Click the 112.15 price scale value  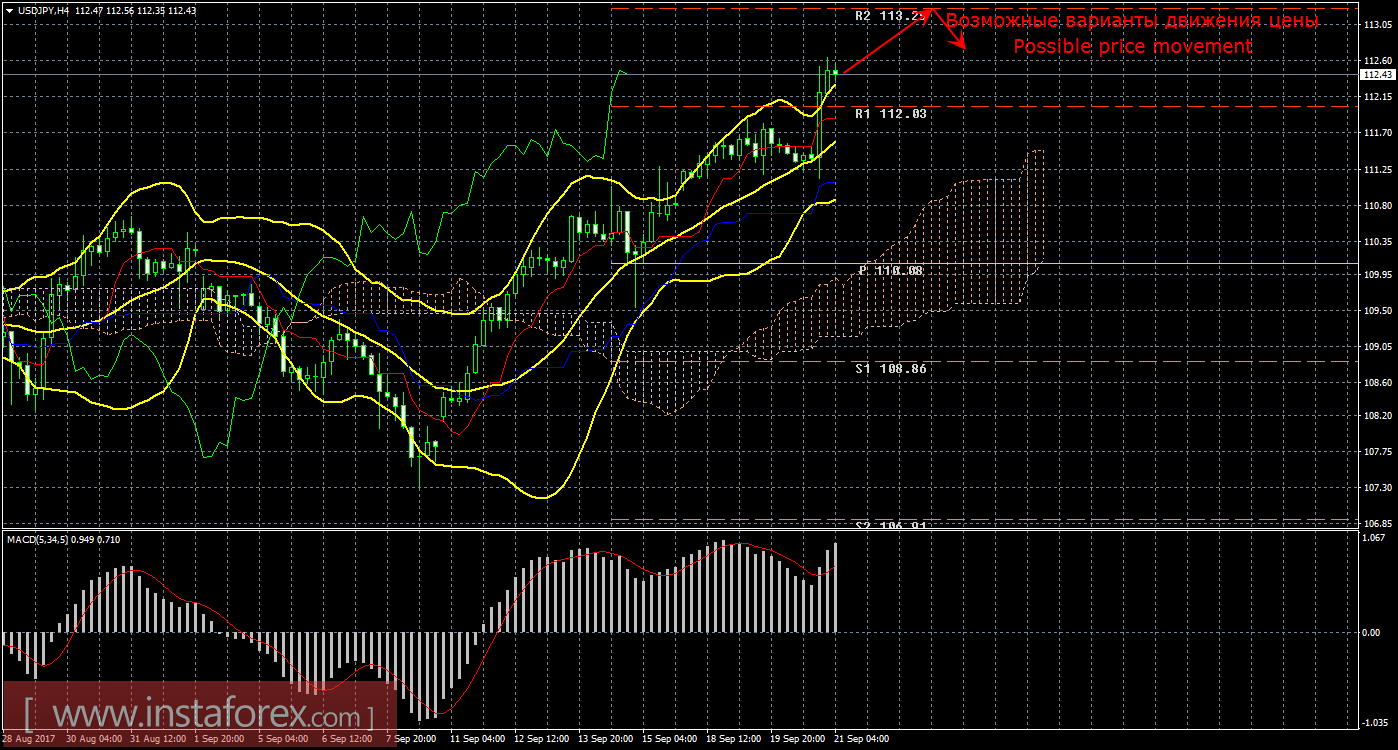(1377, 96)
